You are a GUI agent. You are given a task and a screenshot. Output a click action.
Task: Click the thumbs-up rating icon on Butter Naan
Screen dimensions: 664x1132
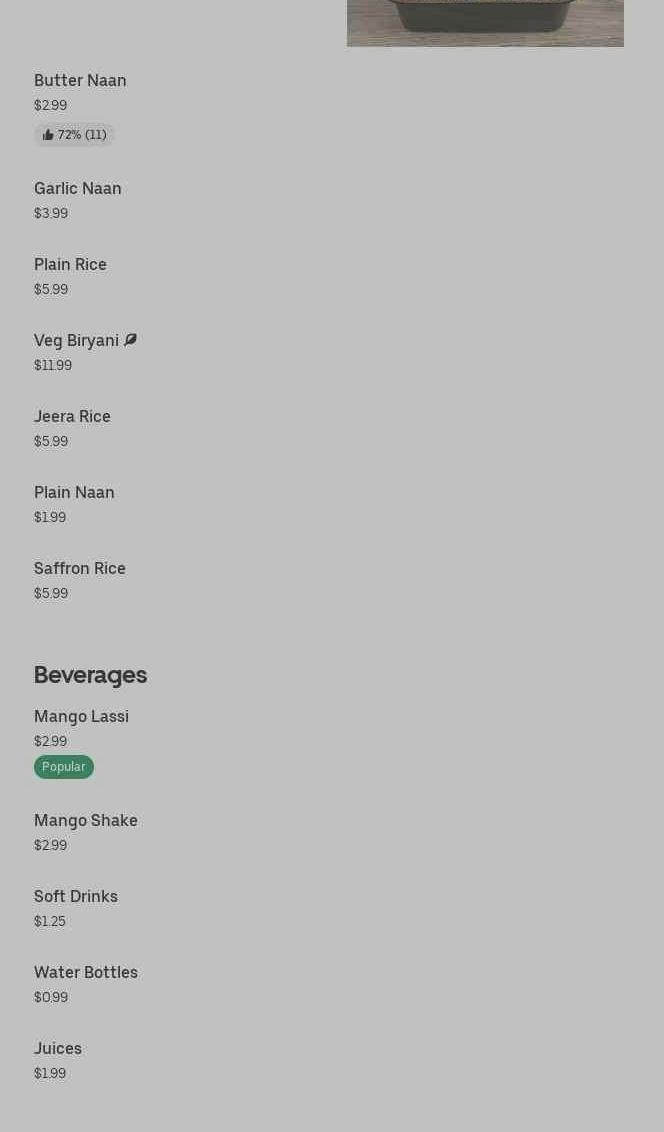(48, 135)
